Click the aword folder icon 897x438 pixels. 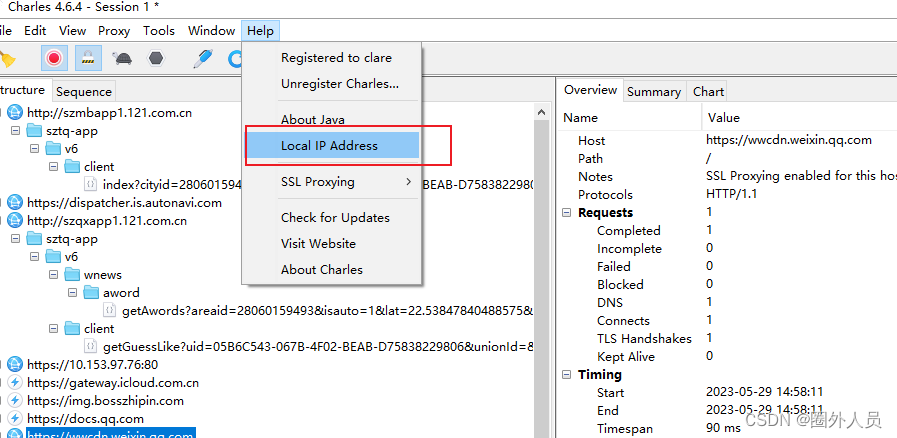pos(92,293)
